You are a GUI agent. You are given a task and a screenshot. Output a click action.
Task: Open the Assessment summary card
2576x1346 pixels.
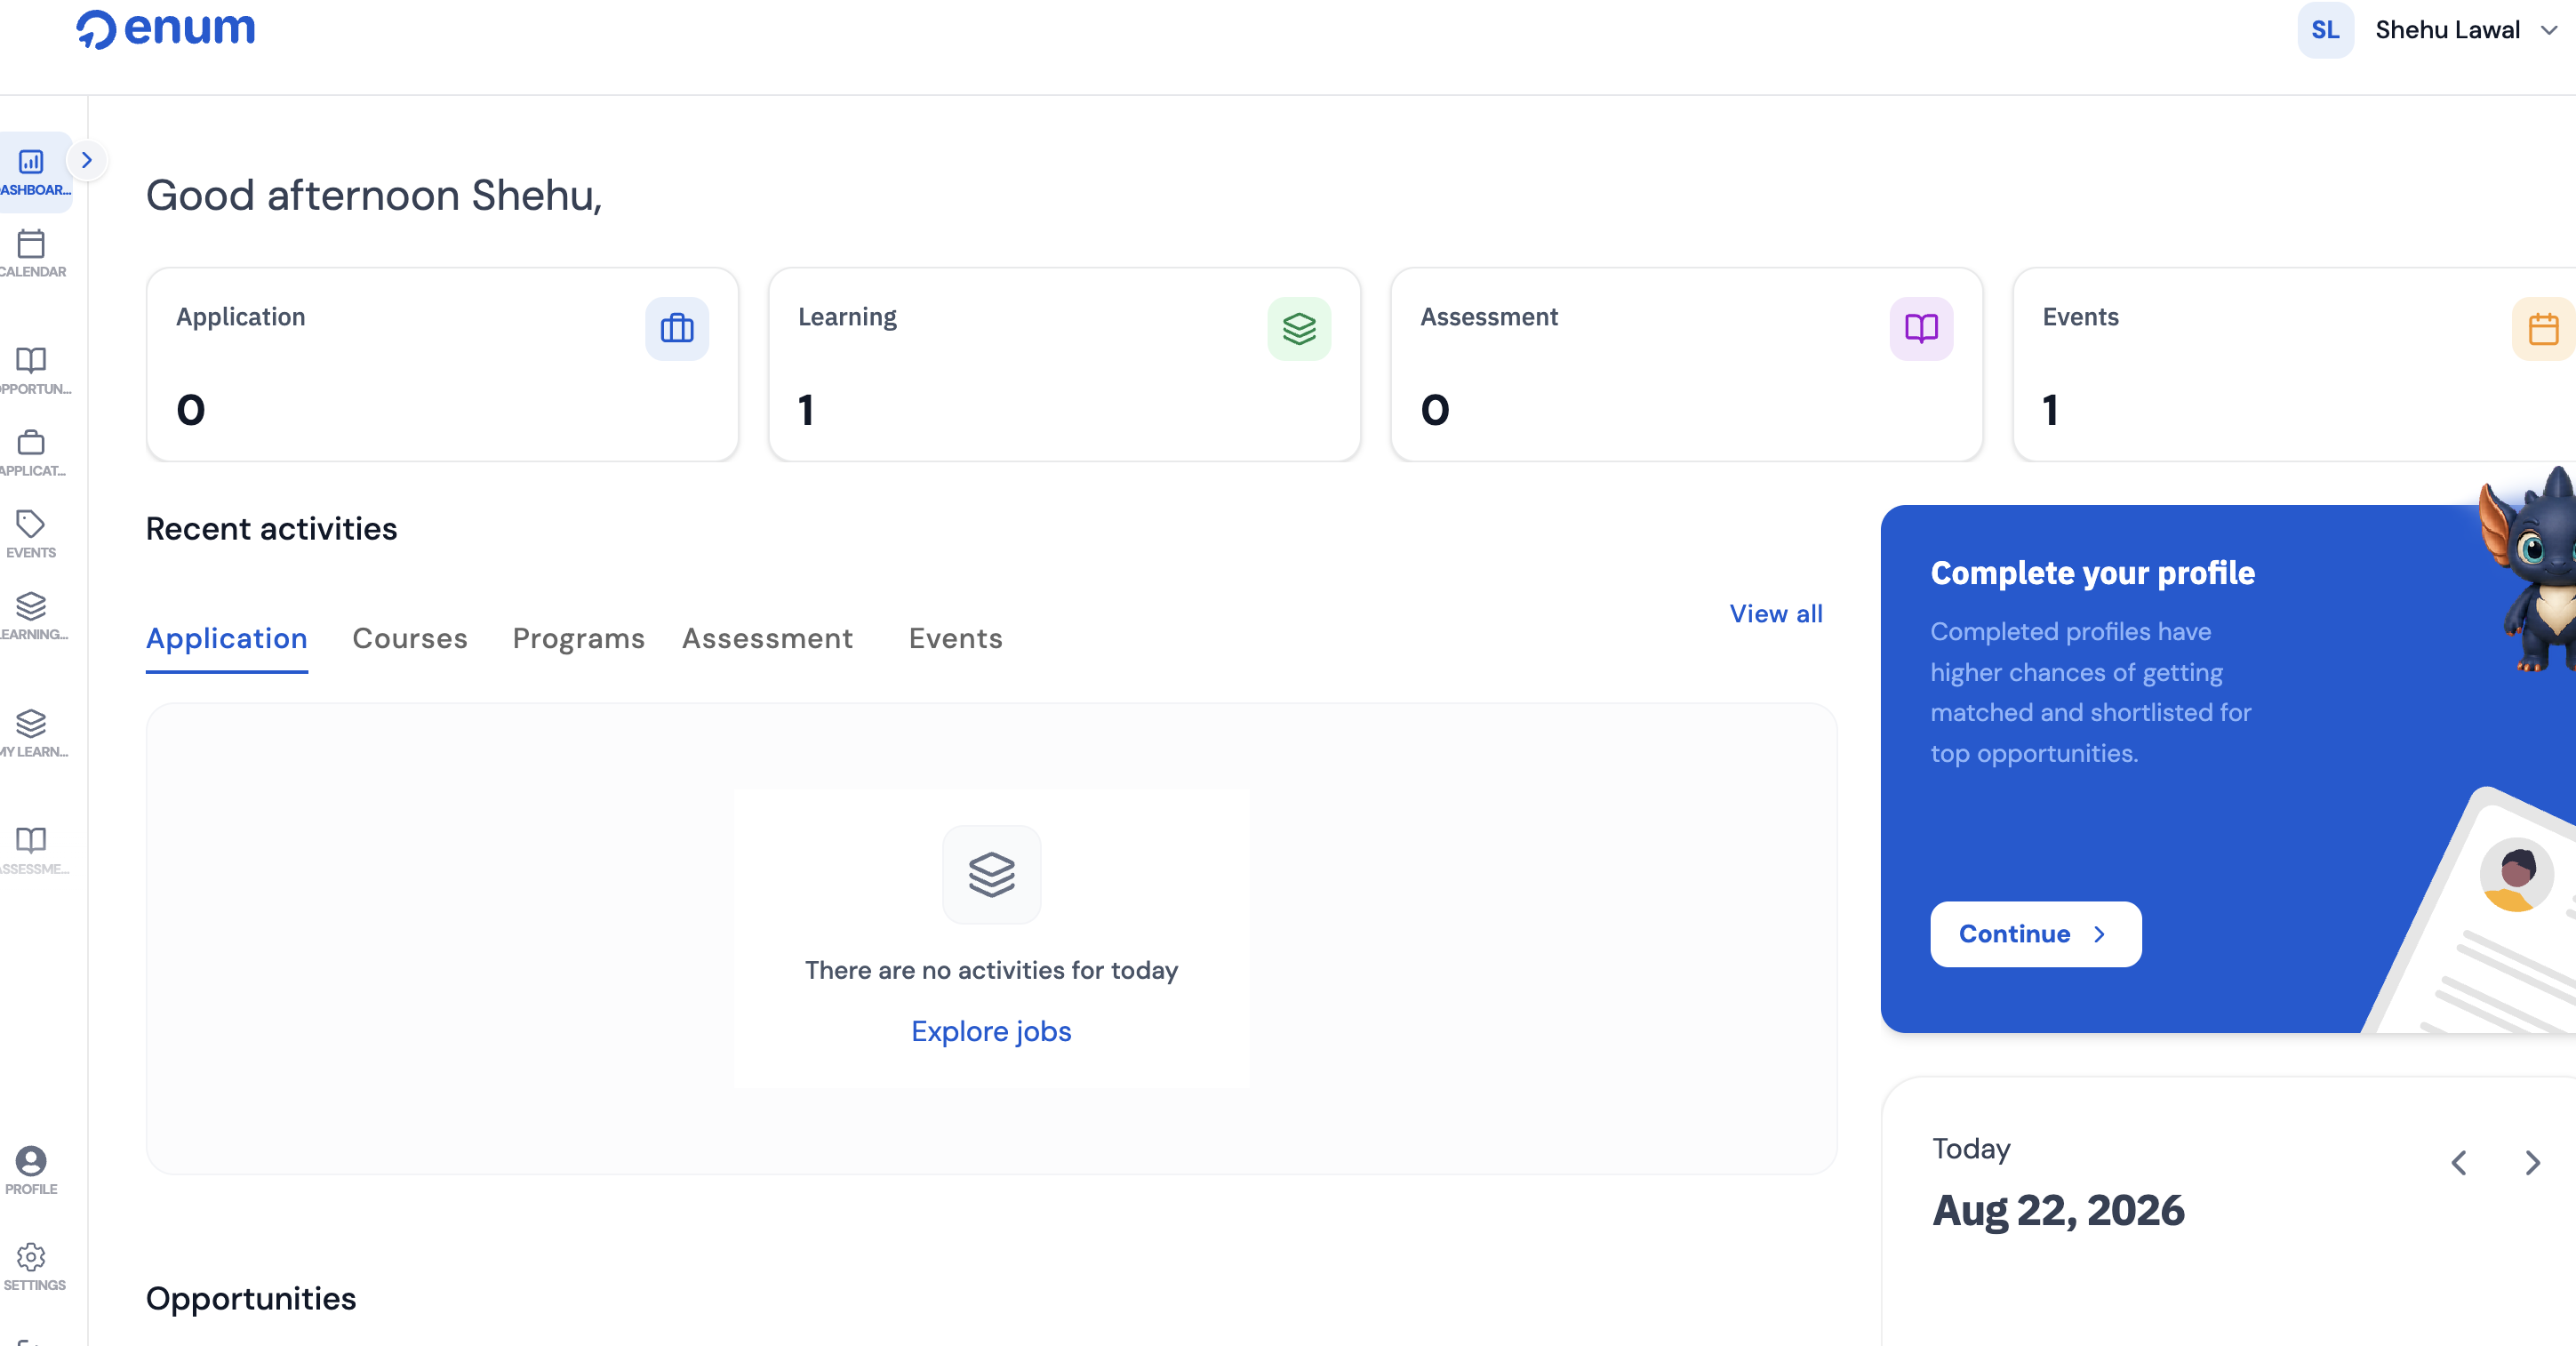point(1687,364)
